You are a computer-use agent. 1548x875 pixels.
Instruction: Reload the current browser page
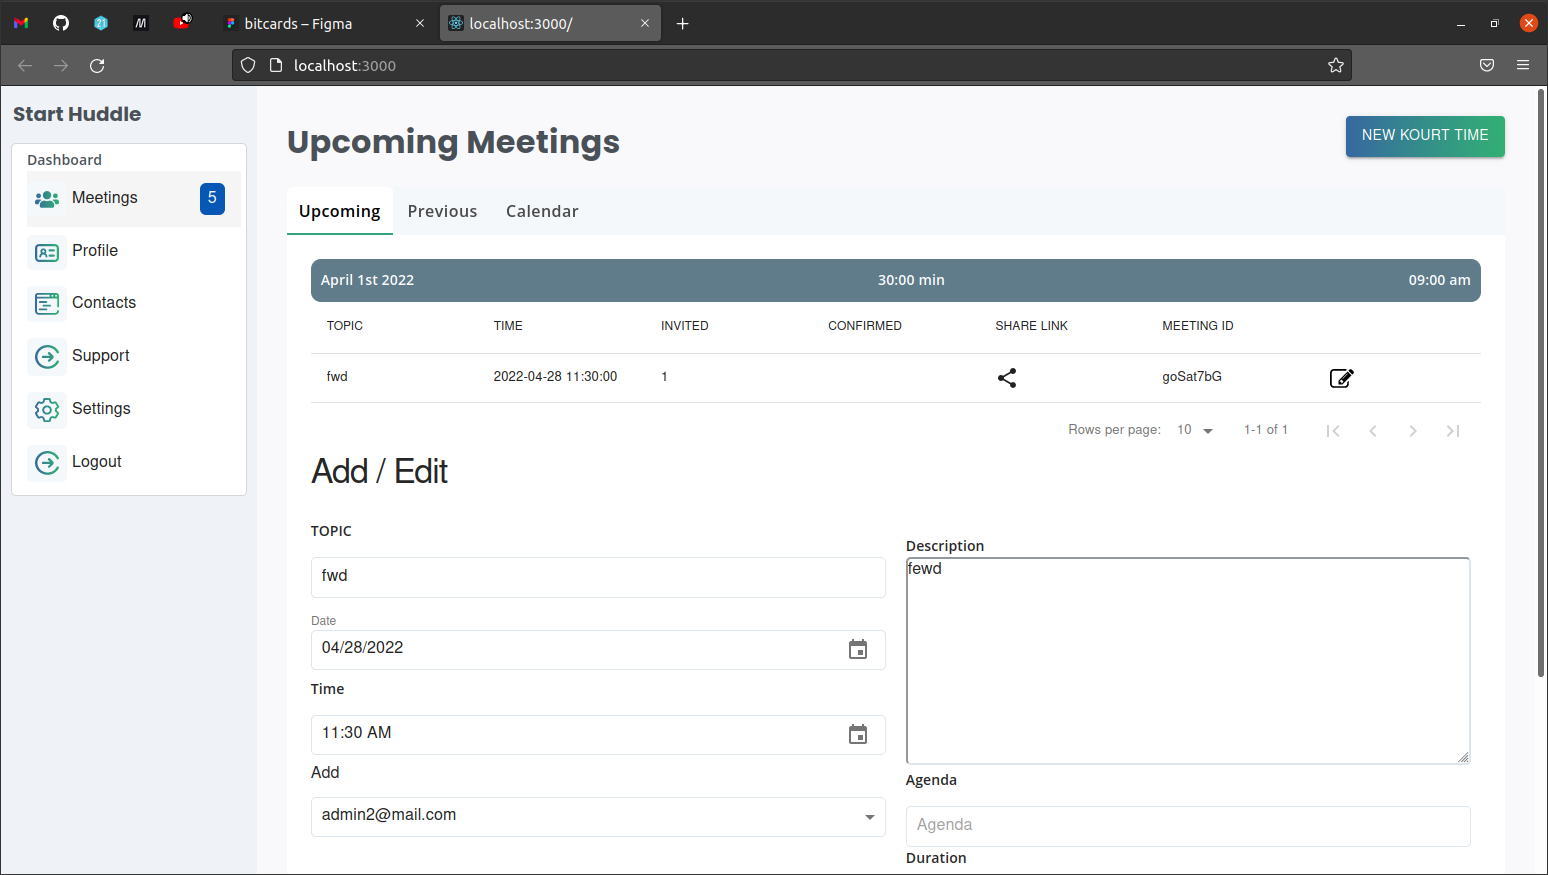(x=97, y=66)
